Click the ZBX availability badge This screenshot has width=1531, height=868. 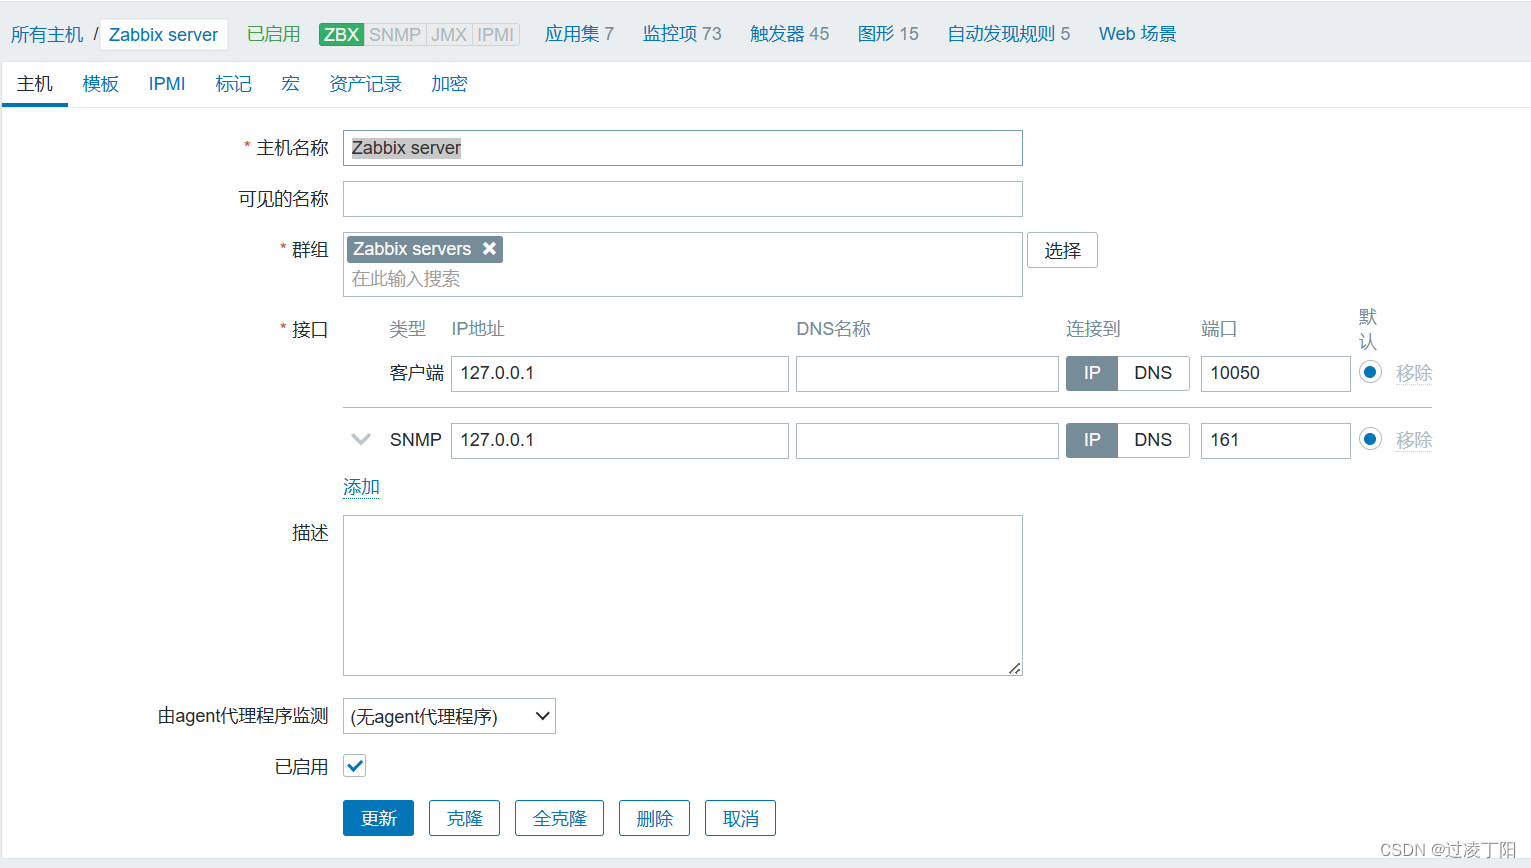tap(341, 34)
